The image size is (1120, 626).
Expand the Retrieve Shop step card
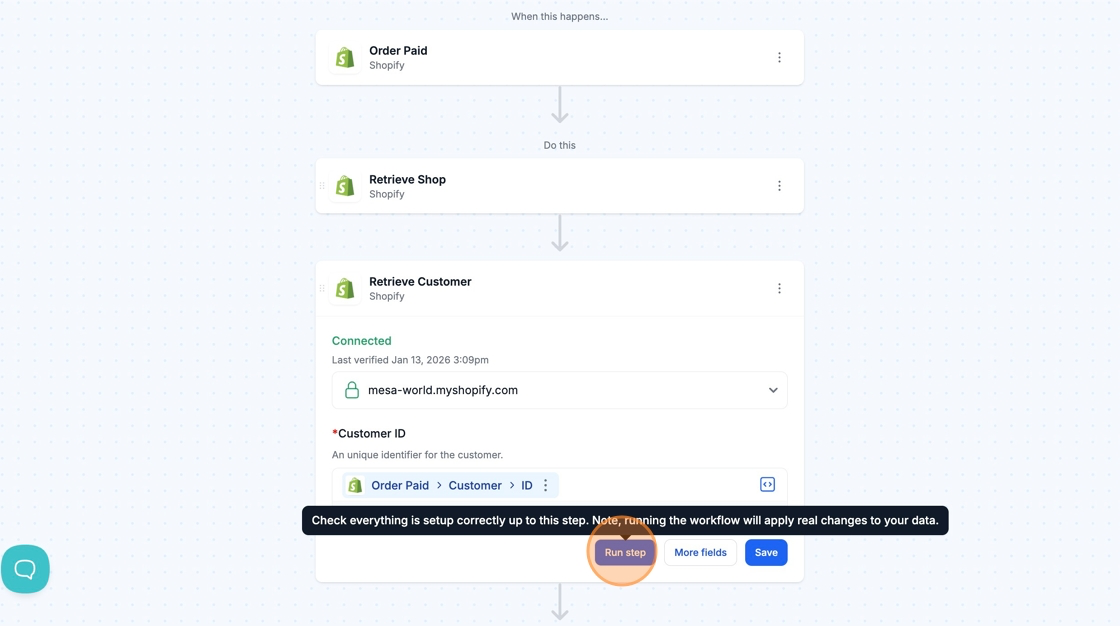(x=560, y=186)
